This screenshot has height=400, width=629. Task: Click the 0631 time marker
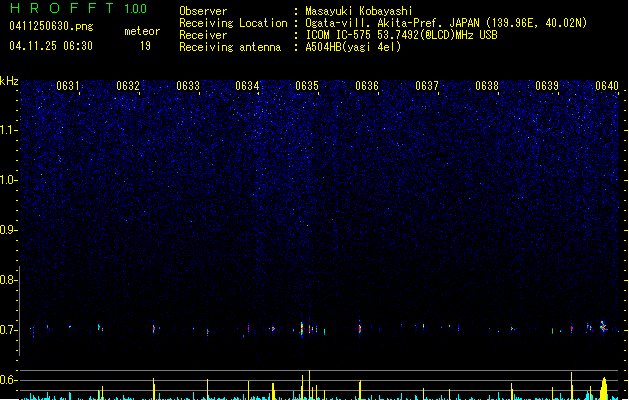click(x=68, y=86)
